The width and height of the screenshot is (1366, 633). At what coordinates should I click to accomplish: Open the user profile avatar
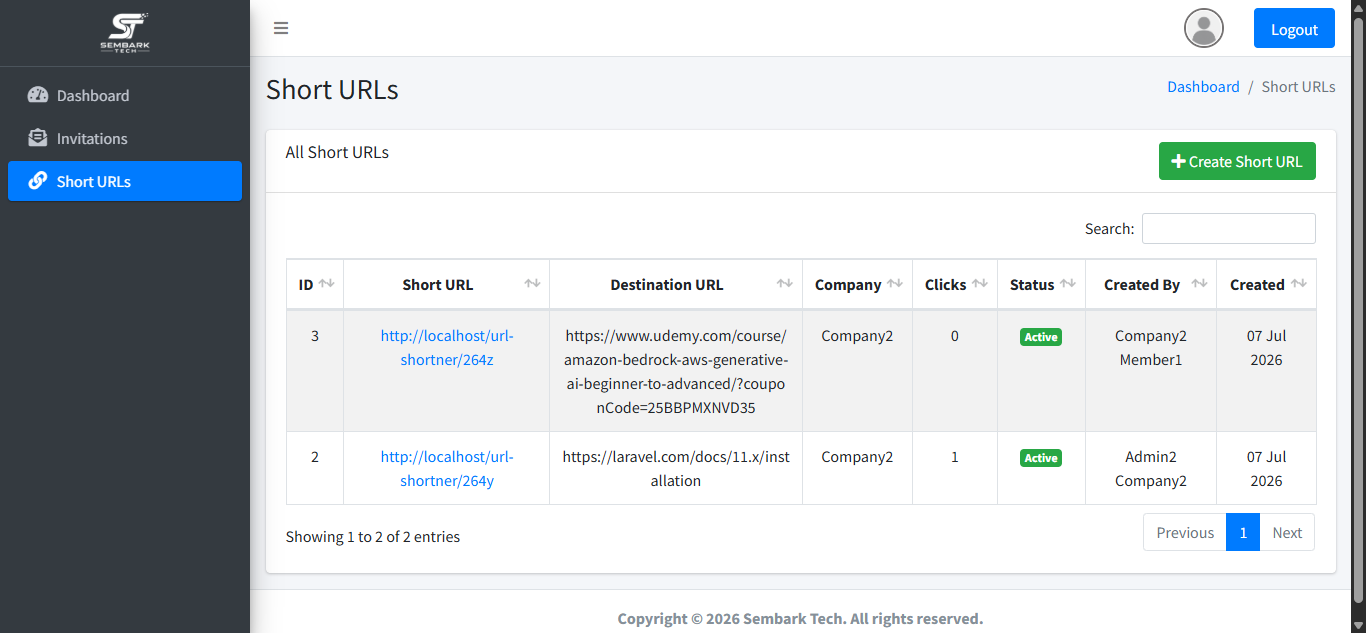(1204, 28)
